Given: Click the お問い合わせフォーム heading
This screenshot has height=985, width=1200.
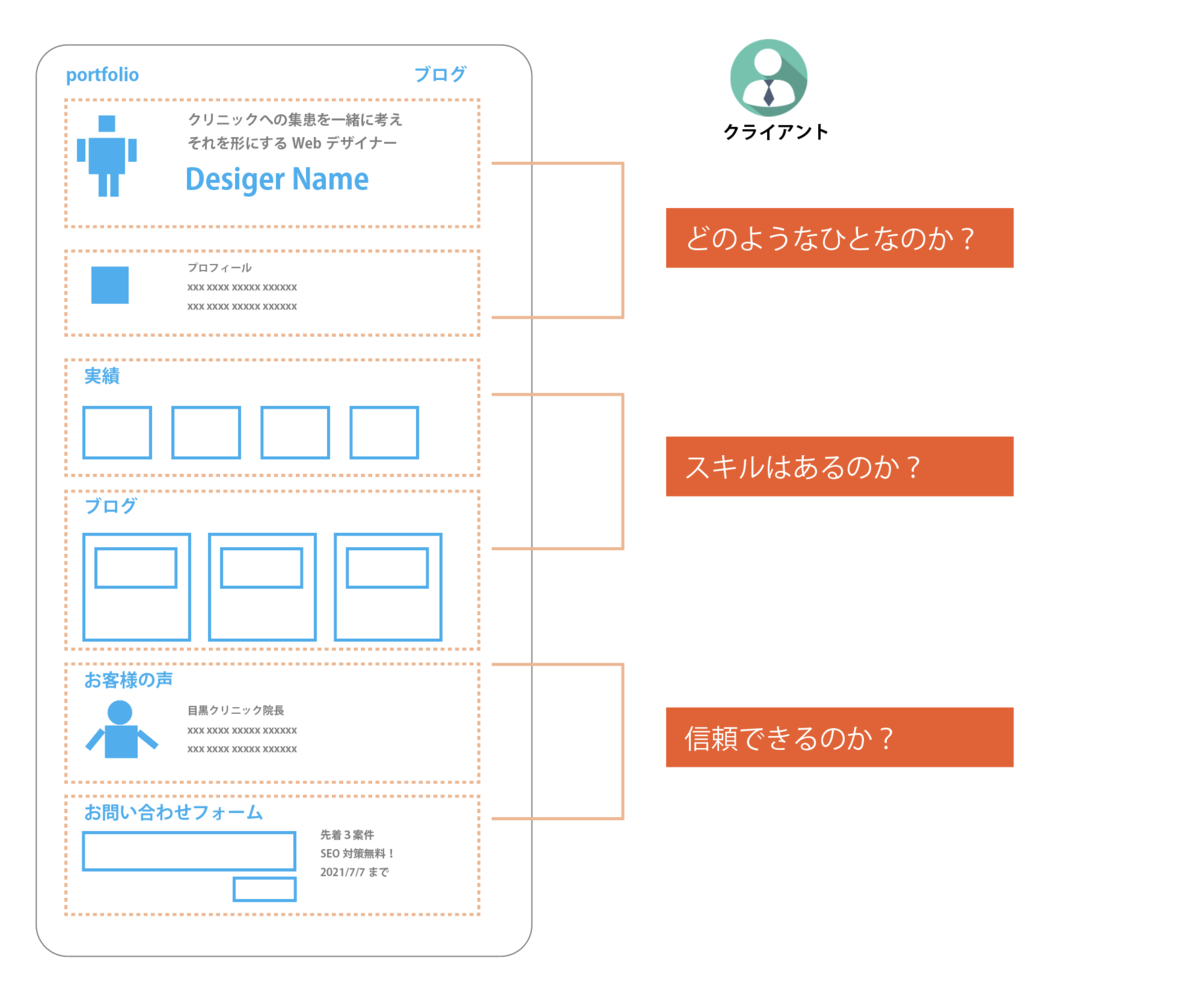Looking at the screenshot, I should coord(174,812).
